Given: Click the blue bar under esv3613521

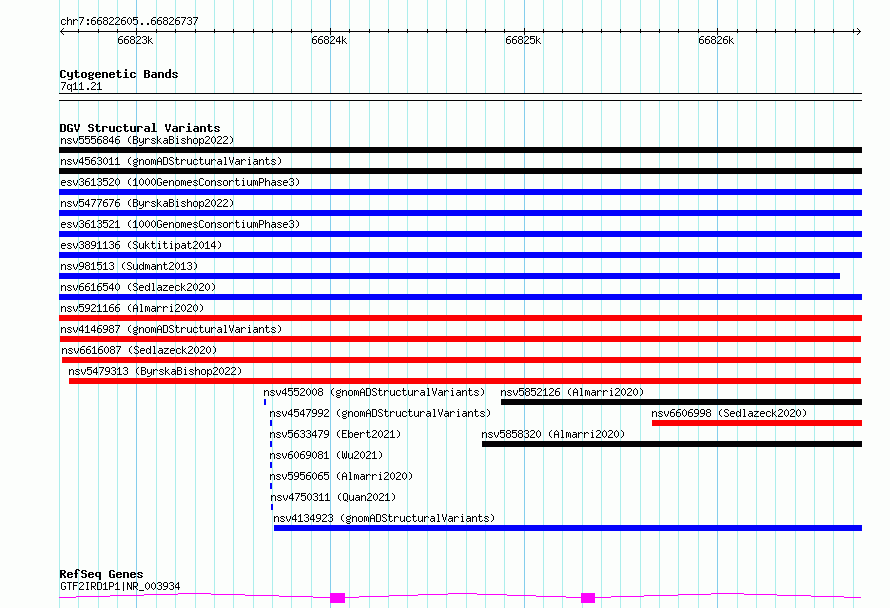Looking at the screenshot, I should (x=460, y=234).
